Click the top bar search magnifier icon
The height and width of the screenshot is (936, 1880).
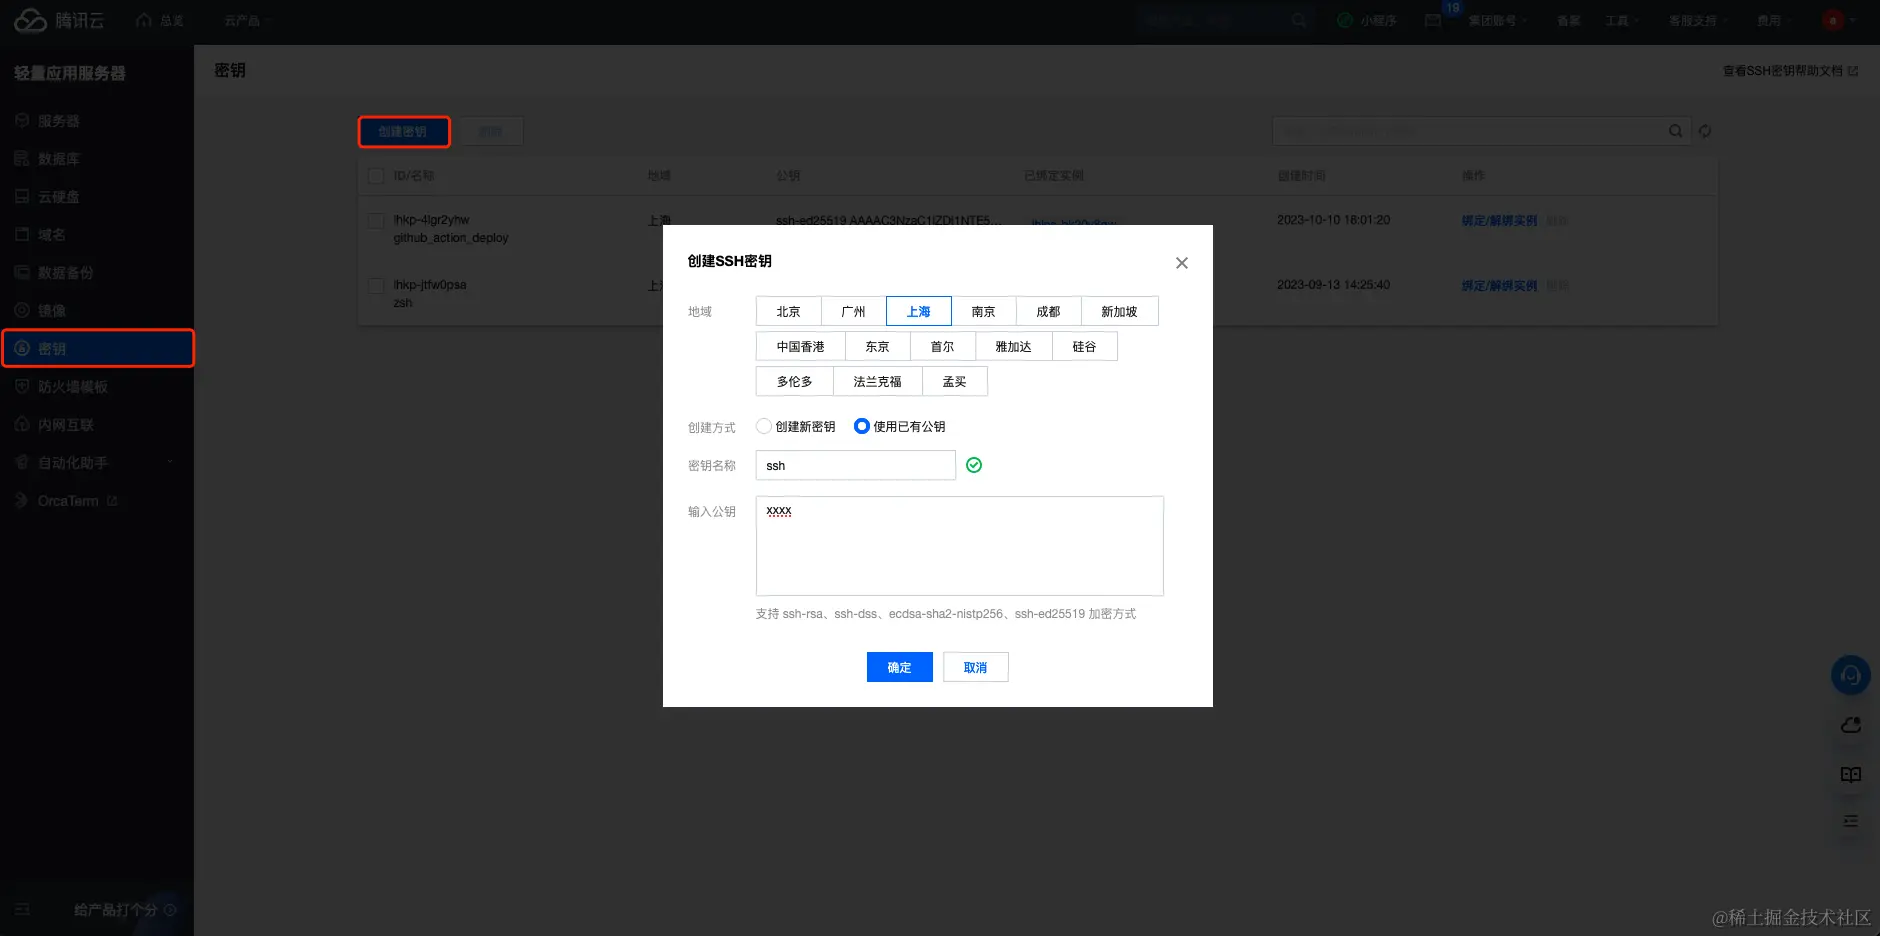(x=1299, y=20)
